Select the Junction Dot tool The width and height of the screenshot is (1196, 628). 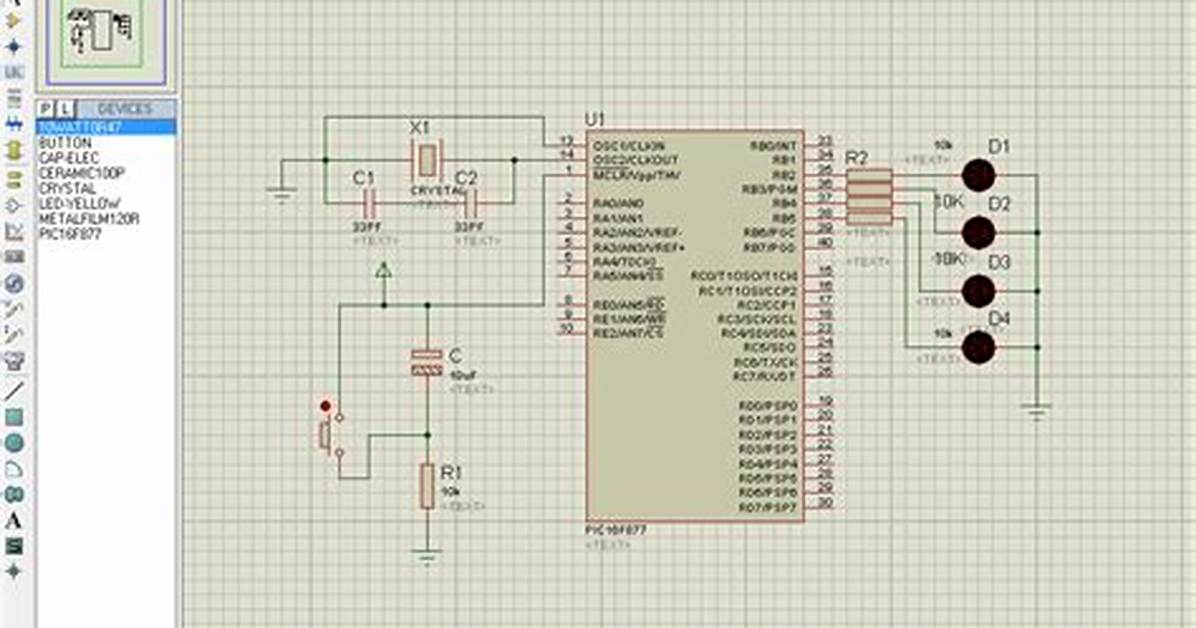14,47
